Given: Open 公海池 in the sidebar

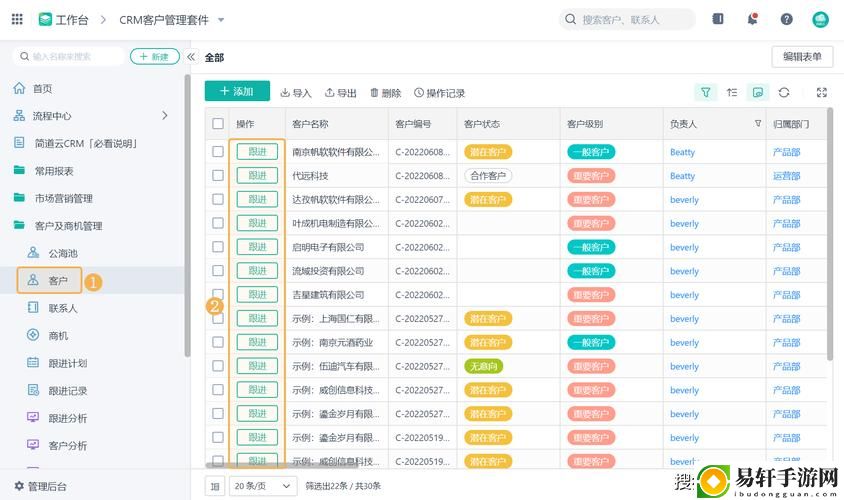Looking at the screenshot, I should point(63,253).
